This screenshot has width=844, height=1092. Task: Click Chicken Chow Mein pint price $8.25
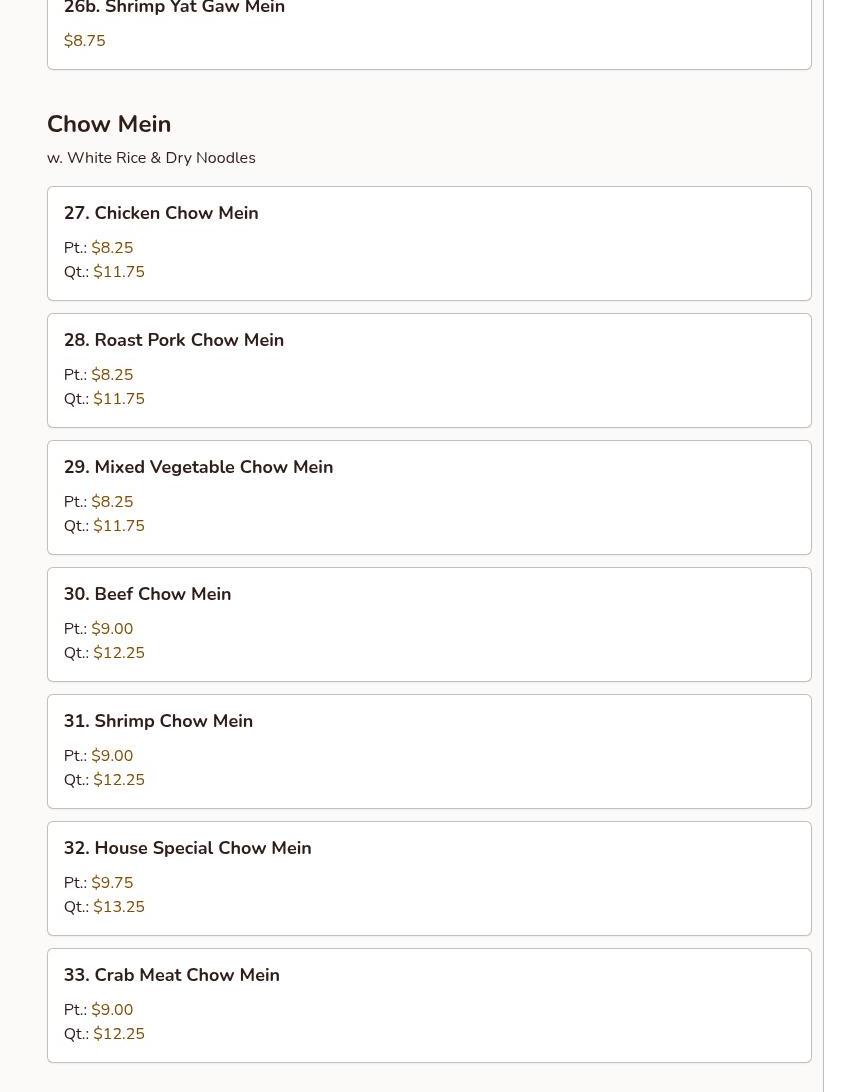pyautogui.click(x=112, y=248)
